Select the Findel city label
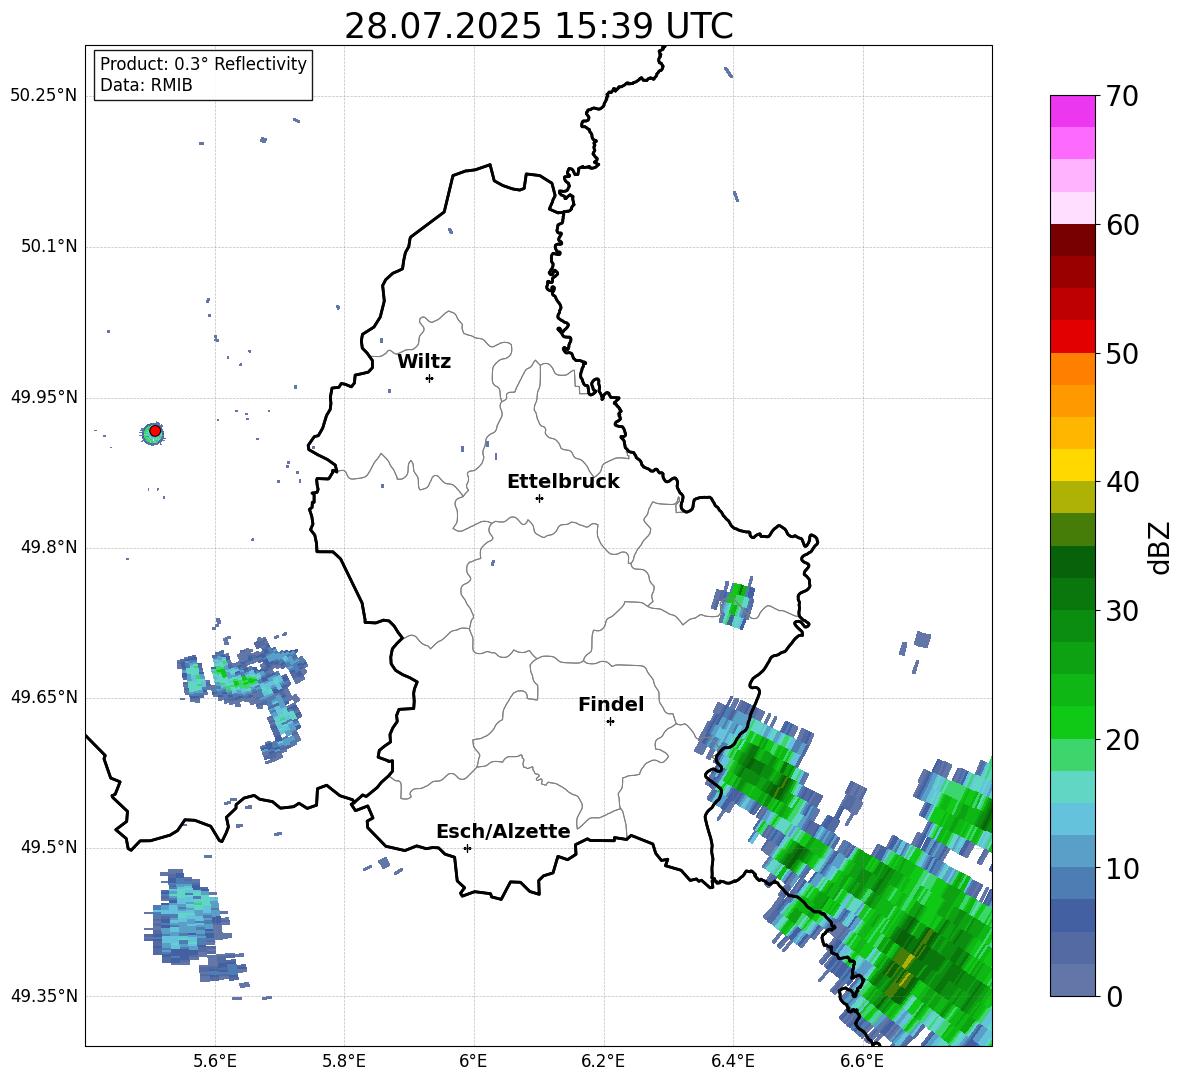This screenshot has width=1184, height=1081. click(611, 704)
